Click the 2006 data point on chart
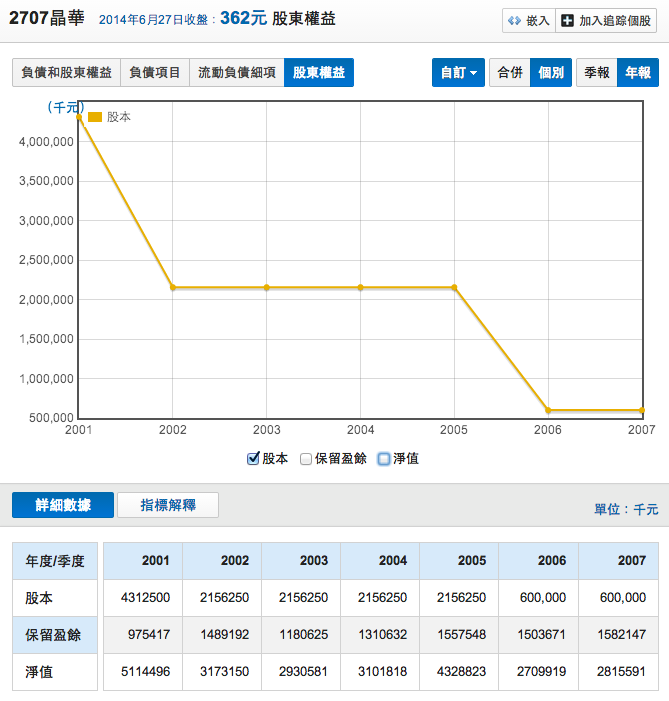Viewport: 669px width, 701px height. click(548, 410)
